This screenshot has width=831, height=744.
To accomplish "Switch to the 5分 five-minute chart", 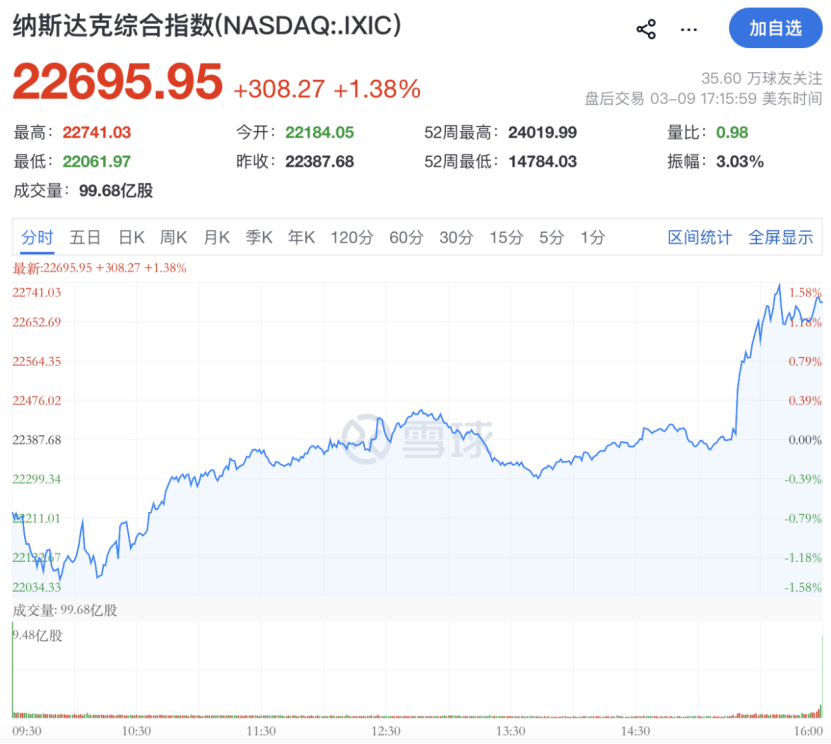I will (548, 237).
